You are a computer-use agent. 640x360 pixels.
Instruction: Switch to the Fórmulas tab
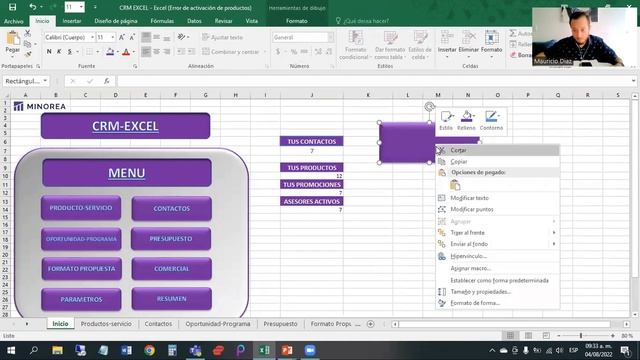[x=162, y=21]
